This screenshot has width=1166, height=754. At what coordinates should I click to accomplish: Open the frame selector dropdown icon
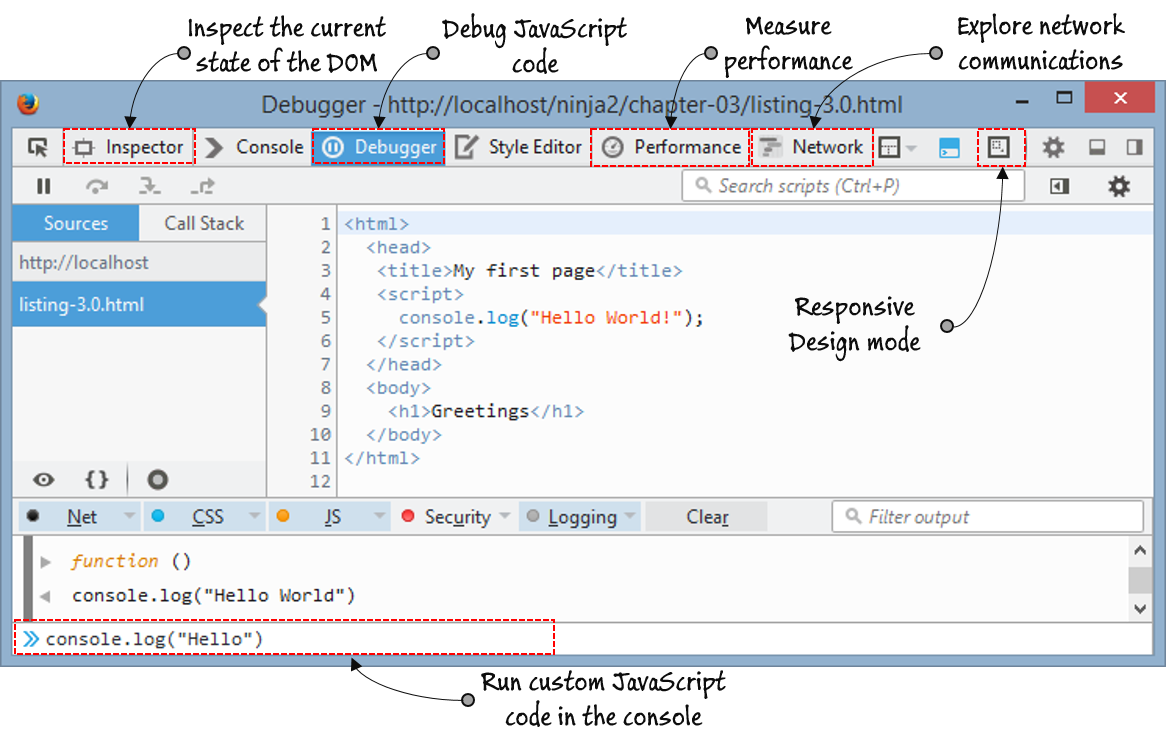tap(897, 148)
